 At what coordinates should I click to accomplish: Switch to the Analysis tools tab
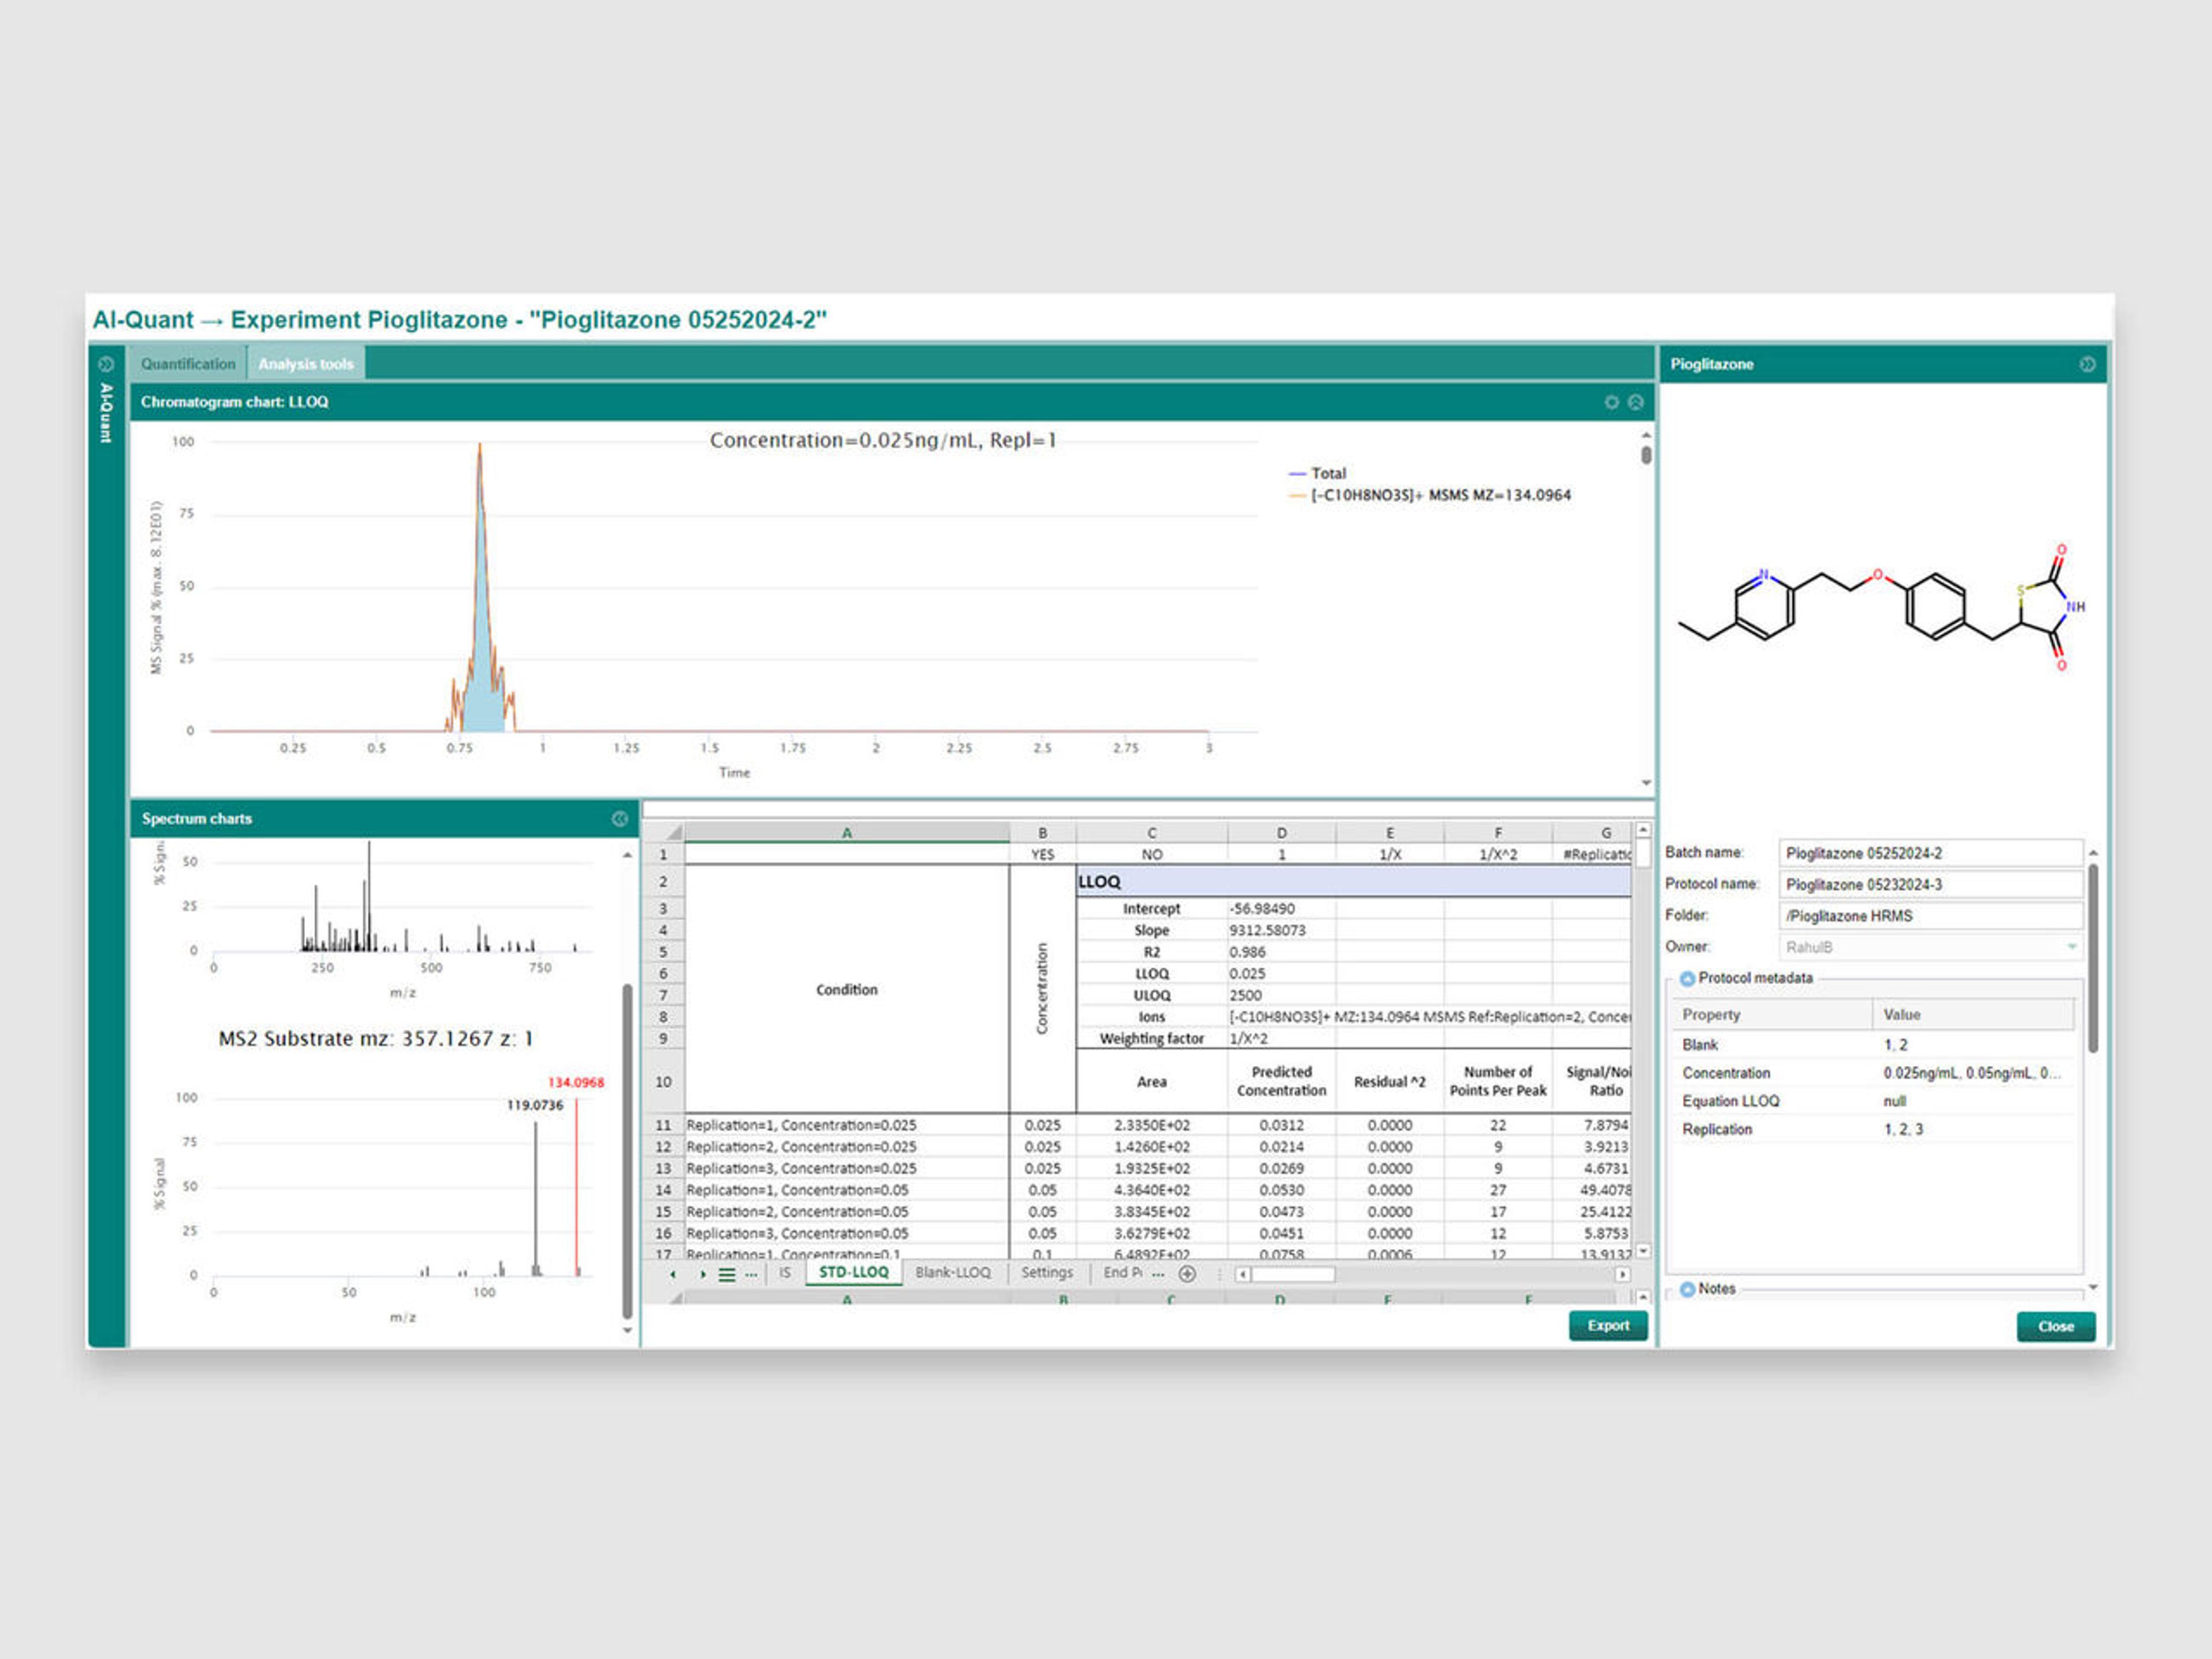coord(306,364)
